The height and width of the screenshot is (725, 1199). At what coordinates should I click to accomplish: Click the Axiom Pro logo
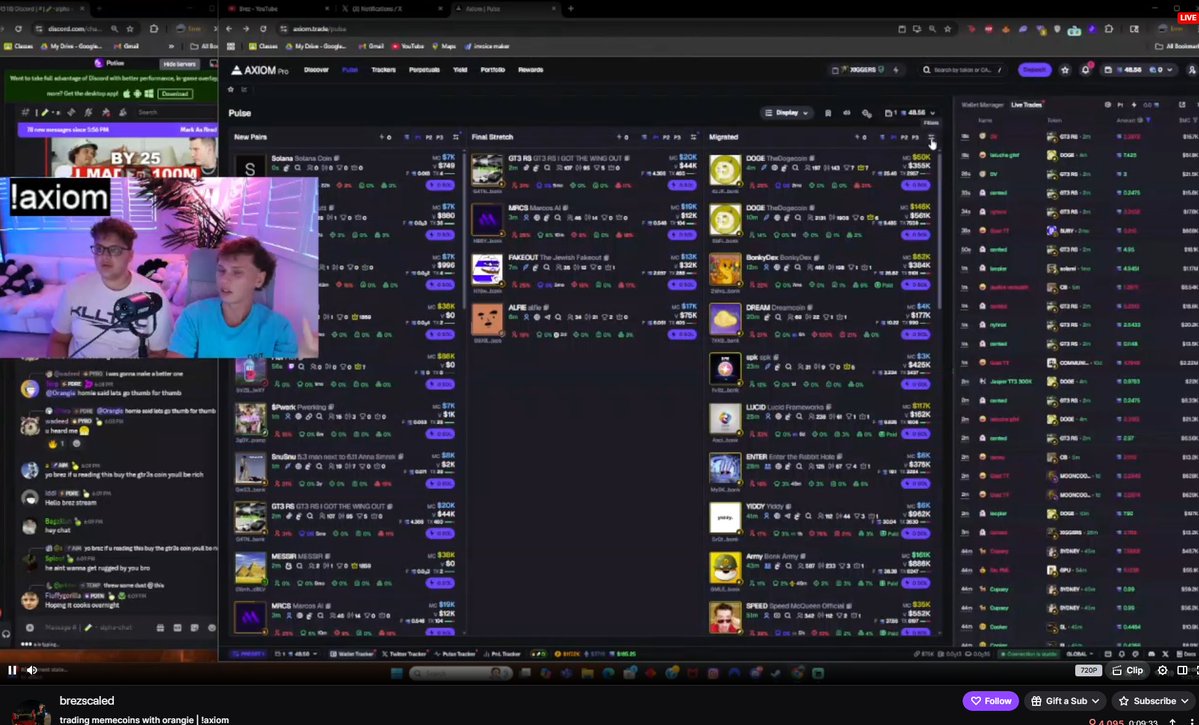pos(260,70)
